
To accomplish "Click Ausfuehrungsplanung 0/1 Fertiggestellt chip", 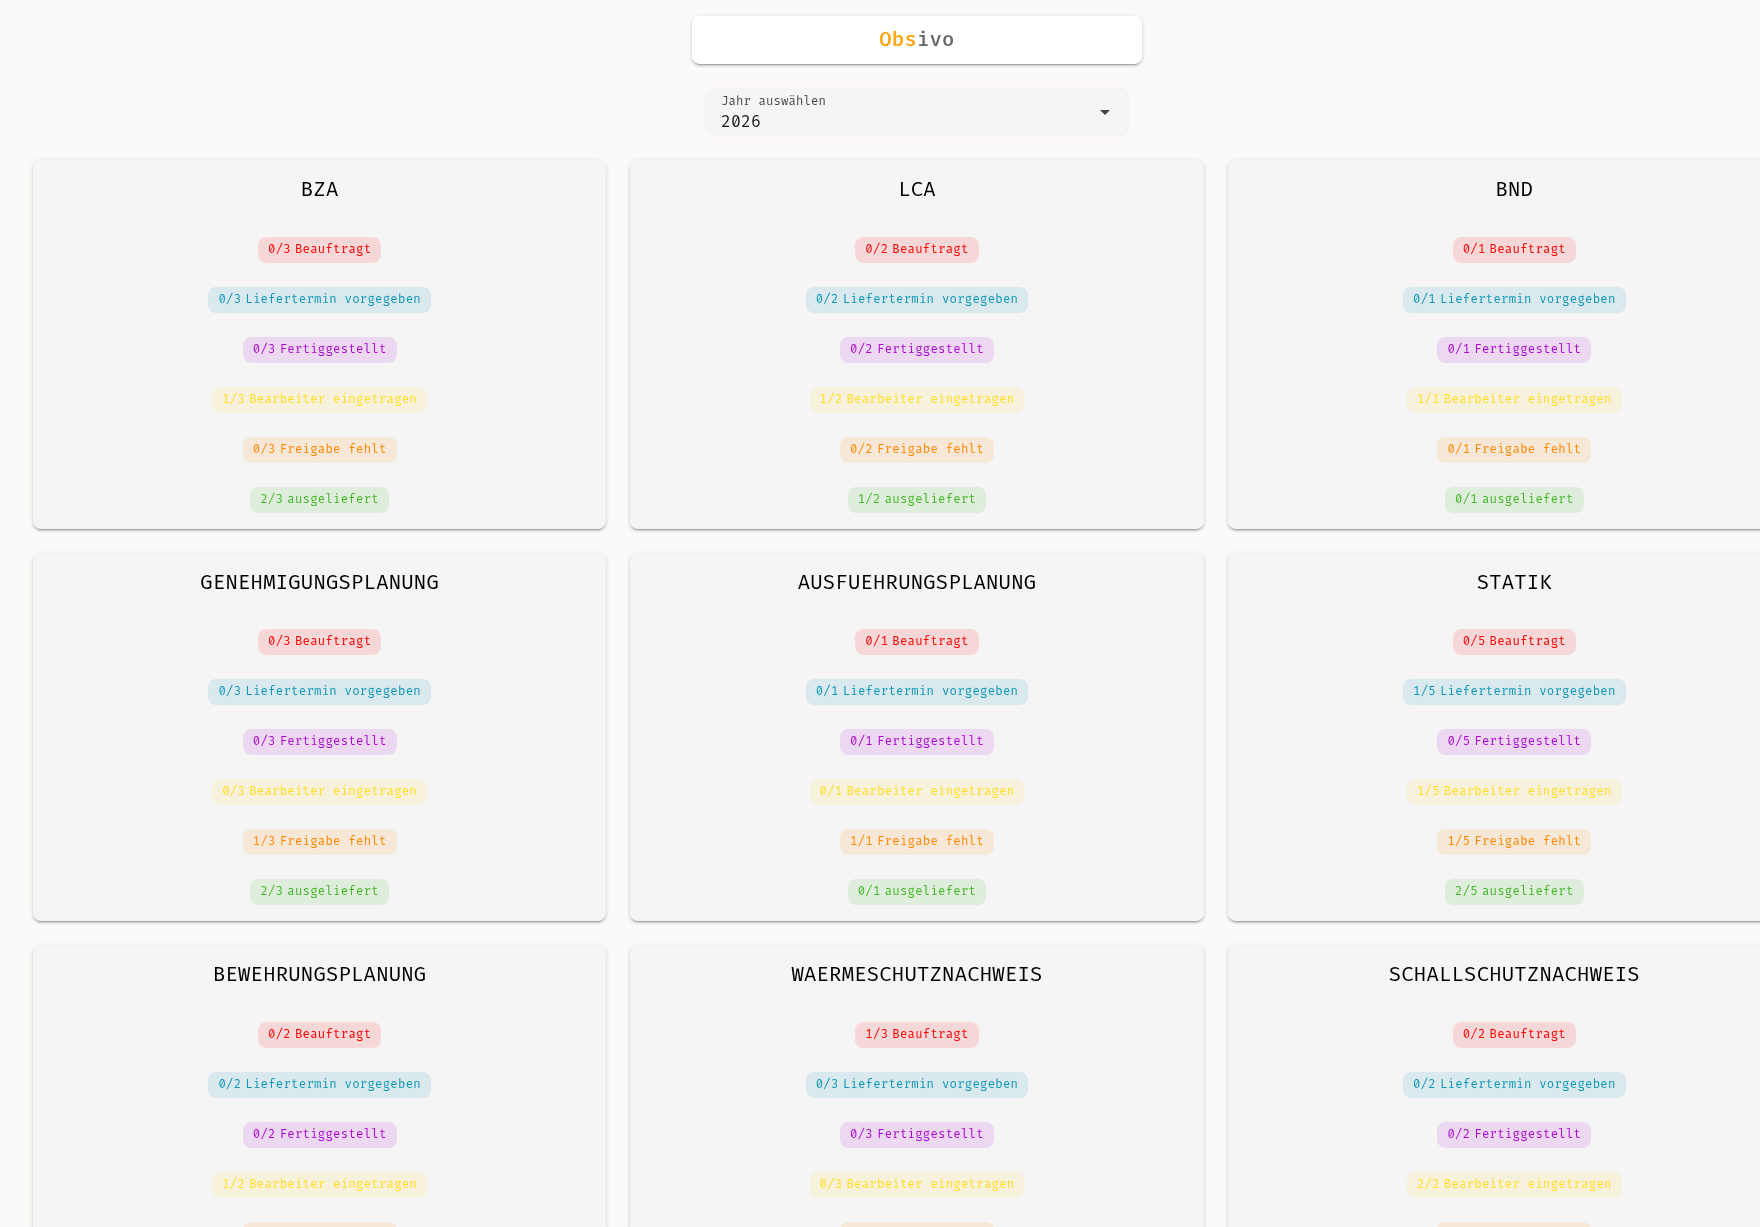I will pyautogui.click(x=917, y=742).
